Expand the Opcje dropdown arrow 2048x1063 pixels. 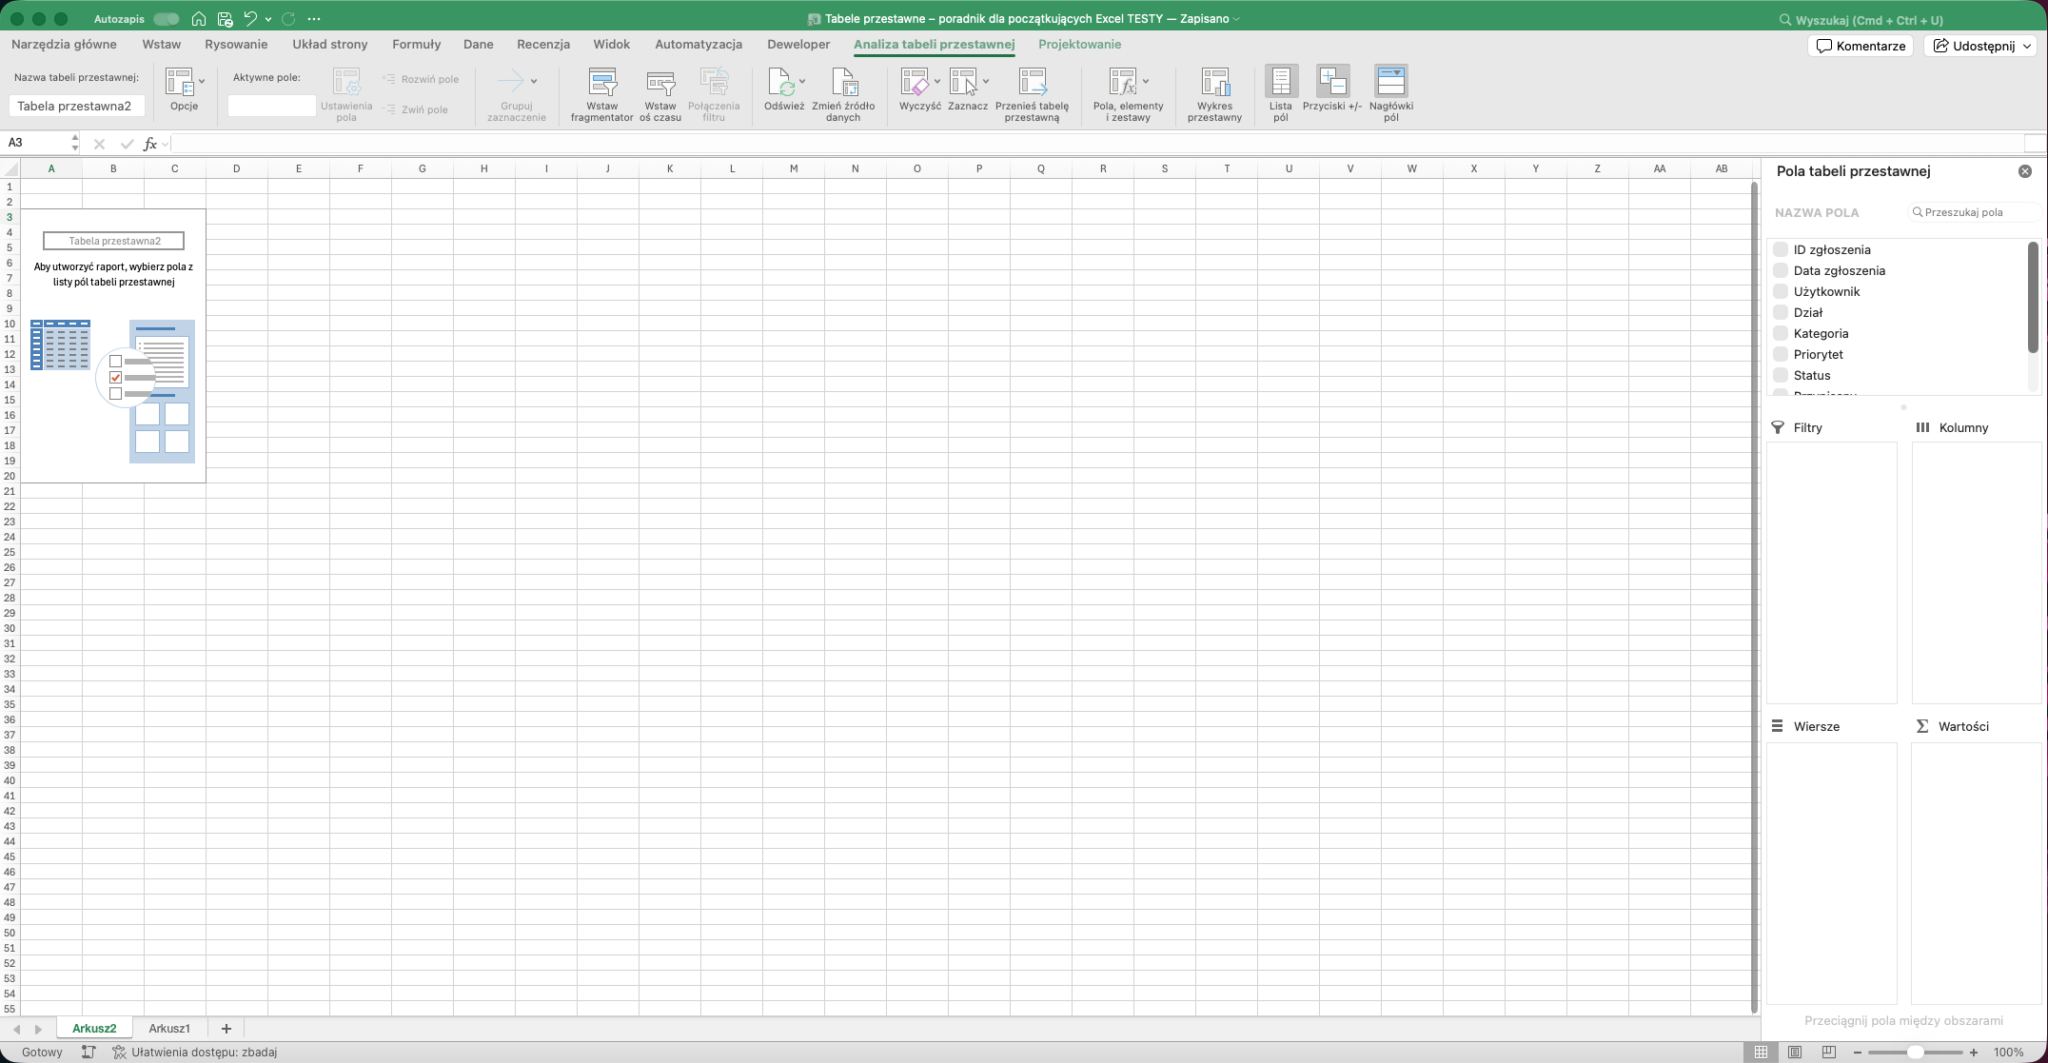[x=202, y=81]
